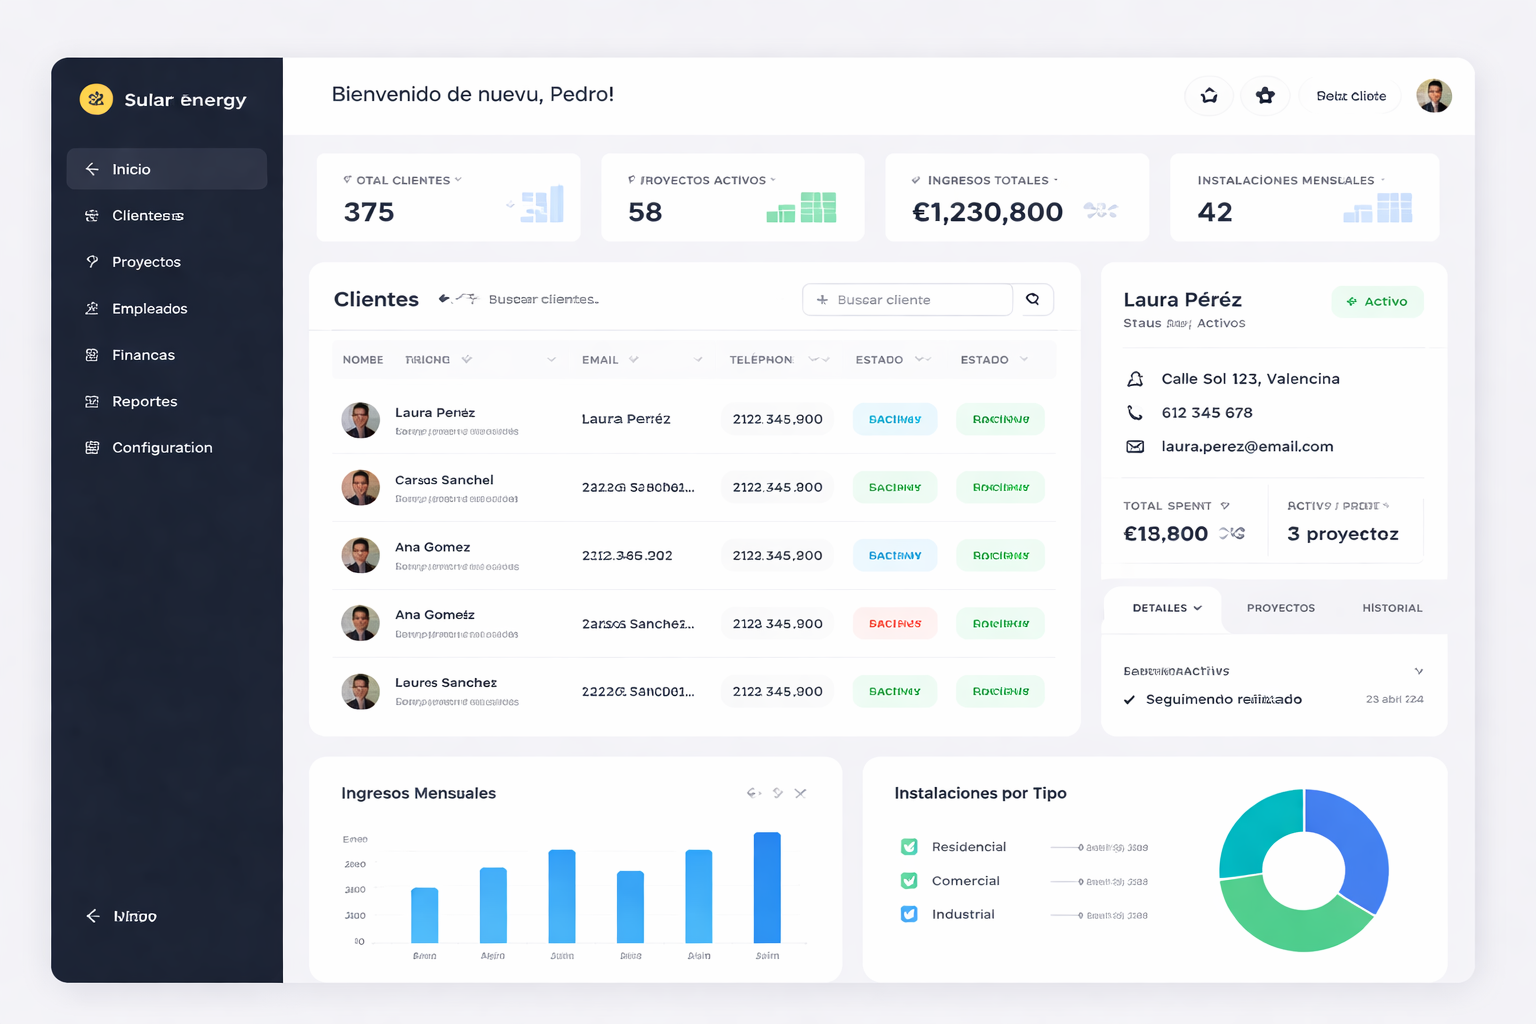Click the user name button in header
The width and height of the screenshot is (1536, 1024).
click(1350, 96)
